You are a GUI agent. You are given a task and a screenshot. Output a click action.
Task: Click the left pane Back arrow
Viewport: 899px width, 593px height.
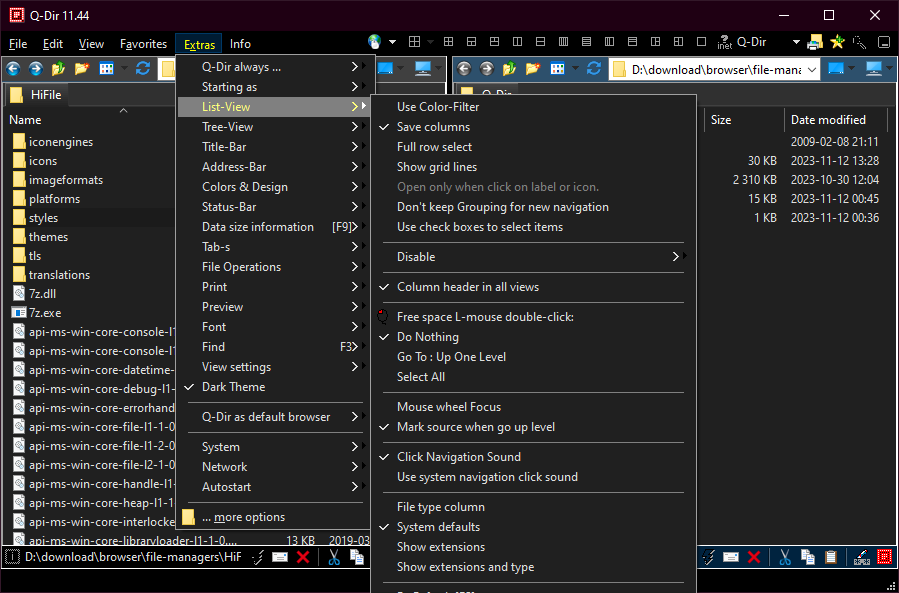point(13,69)
